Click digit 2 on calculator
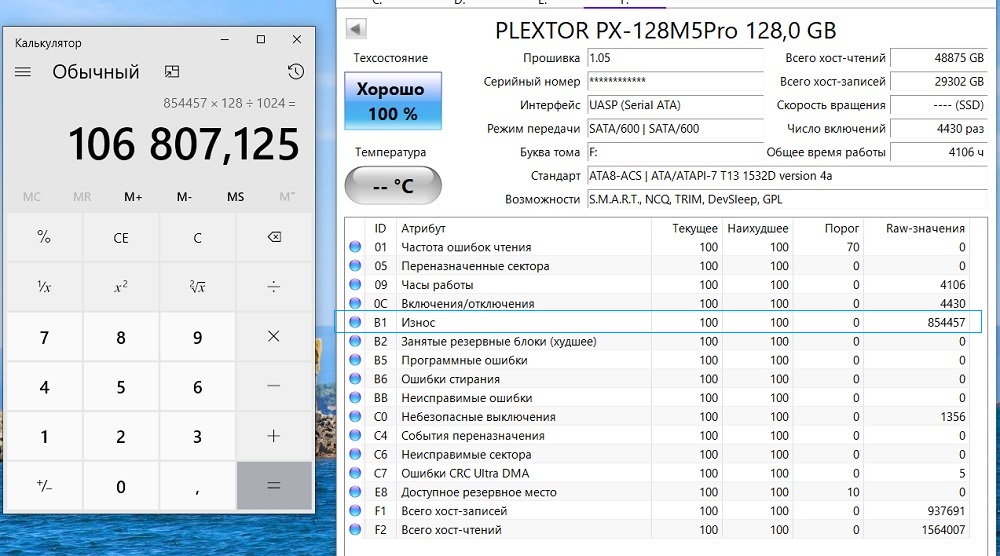The image size is (1000, 556). pos(121,436)
